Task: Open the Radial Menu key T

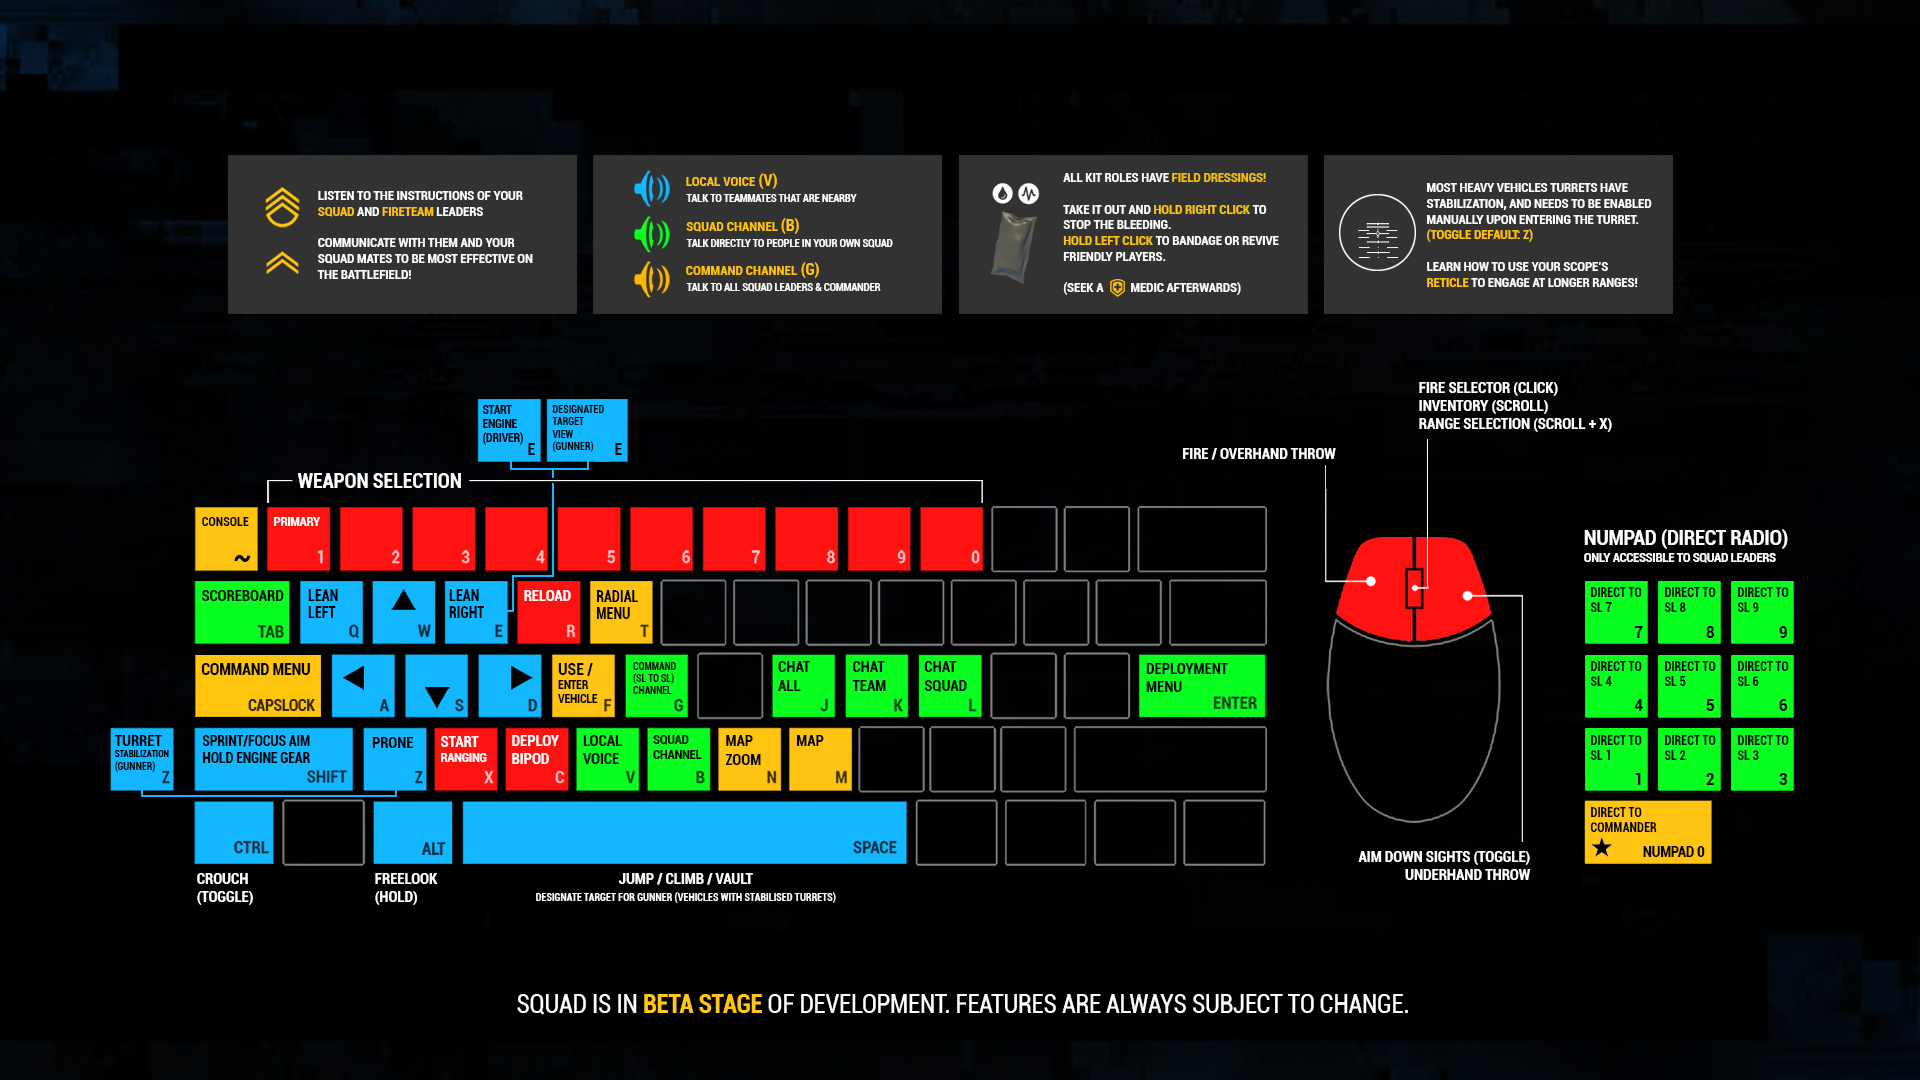Action: click(617, 611)
